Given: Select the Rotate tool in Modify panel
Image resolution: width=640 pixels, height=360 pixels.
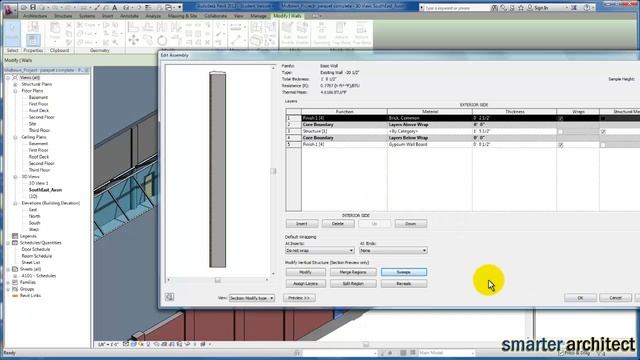Looking at the screenshot, I should [x=162, y=40].
